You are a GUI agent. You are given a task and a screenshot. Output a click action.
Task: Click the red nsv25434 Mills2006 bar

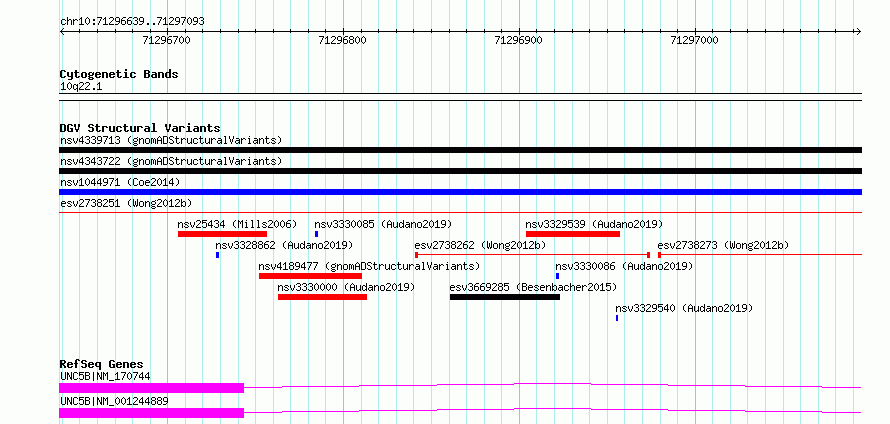[222, 234]
